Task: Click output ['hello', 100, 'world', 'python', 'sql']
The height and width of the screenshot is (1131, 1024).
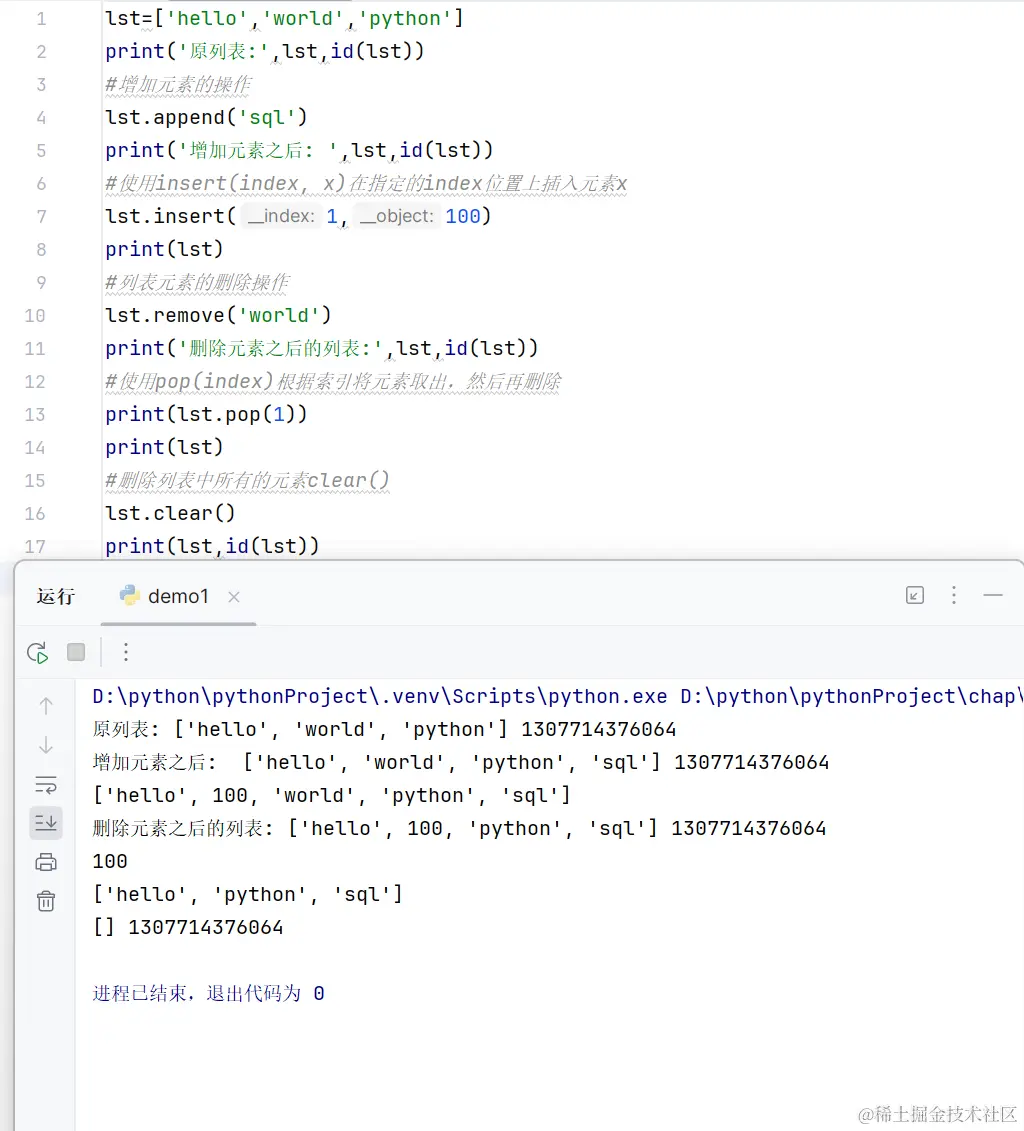Action: click(332, 796)
